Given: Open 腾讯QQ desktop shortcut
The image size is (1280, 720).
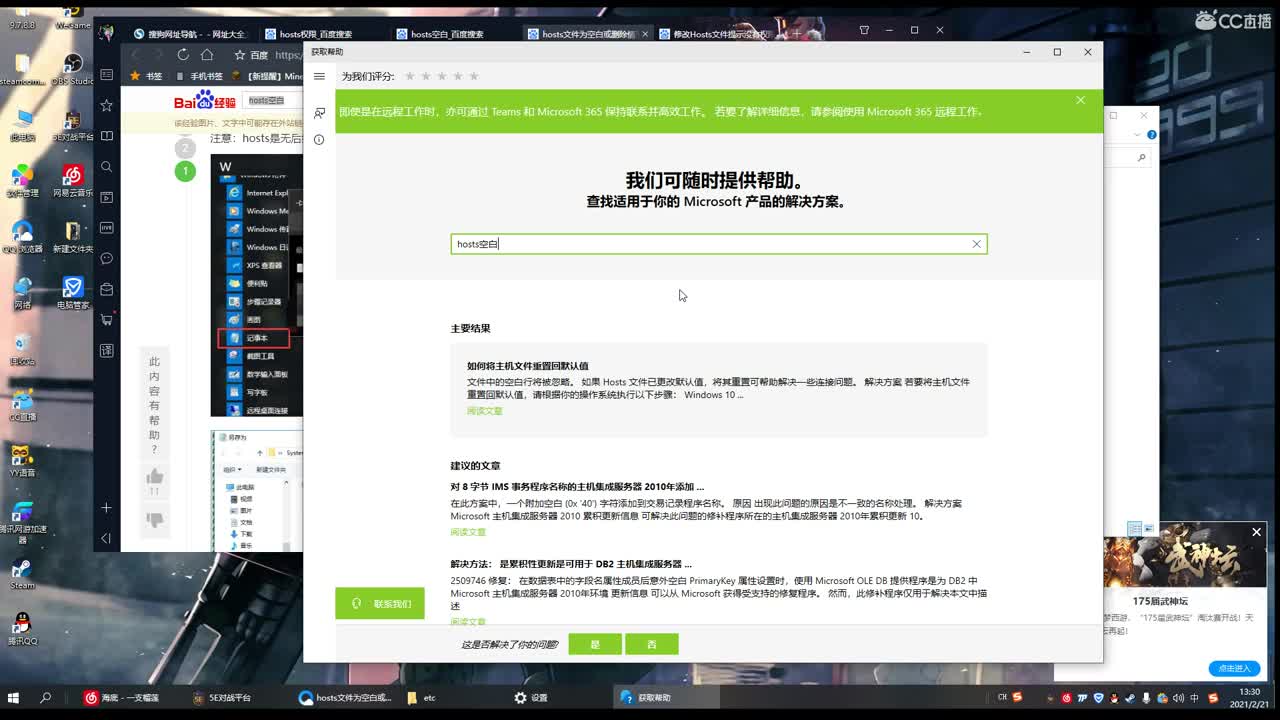Looking at the screenshot, I should click(x=22, y=628).
